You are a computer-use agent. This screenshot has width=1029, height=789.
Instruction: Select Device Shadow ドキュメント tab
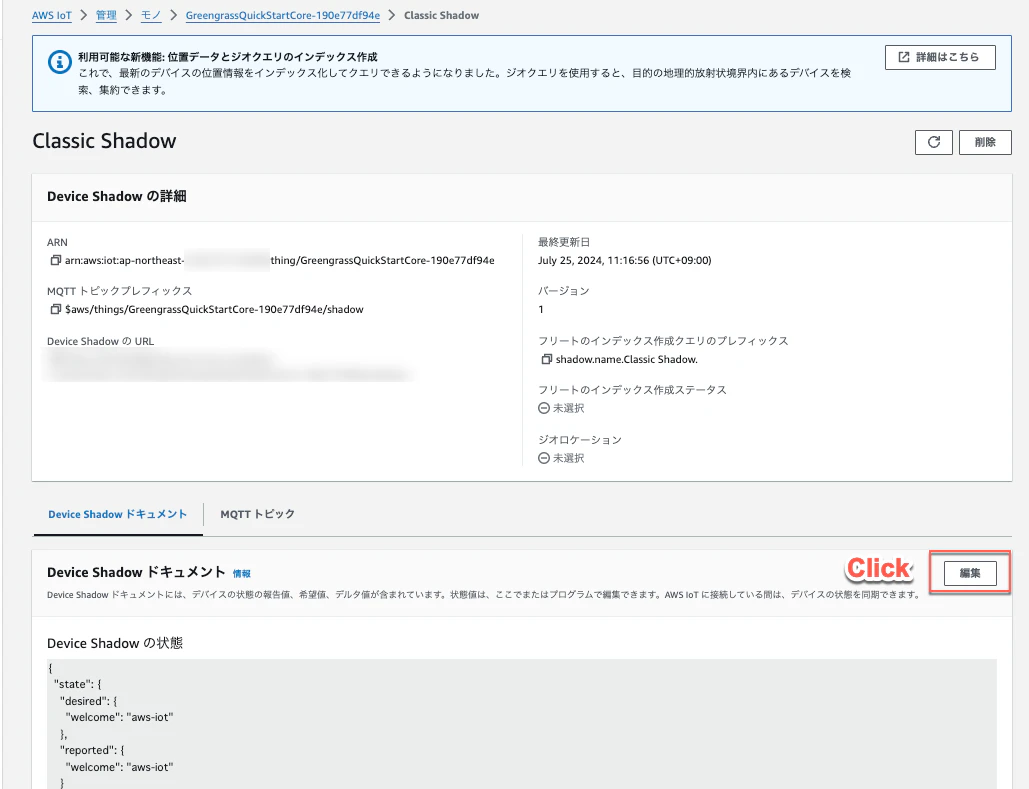click(x=117, y=514)
